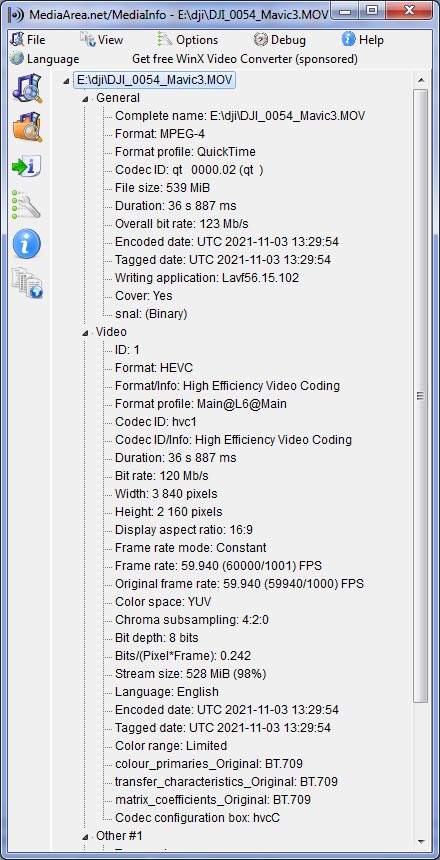
Task: Click the open file icon in sidebar
Action: pyautogui.click(x=27, y=88)
